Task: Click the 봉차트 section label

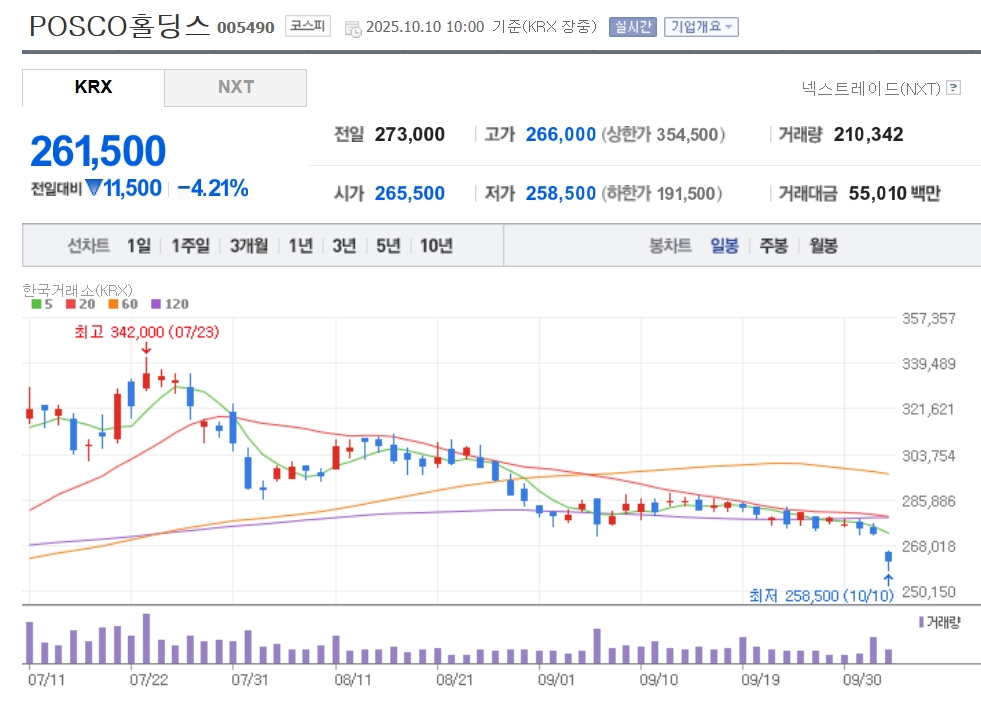Action: point(670,245)
